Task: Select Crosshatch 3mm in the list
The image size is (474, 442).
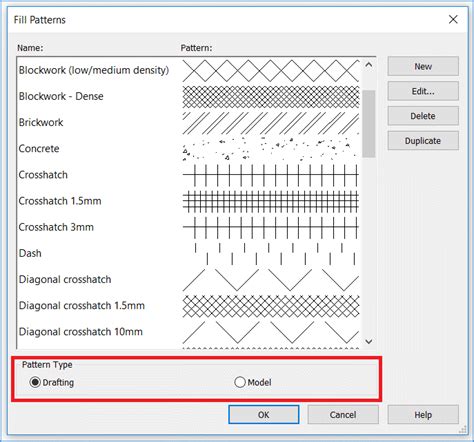Action: click(x=56, y=227)
